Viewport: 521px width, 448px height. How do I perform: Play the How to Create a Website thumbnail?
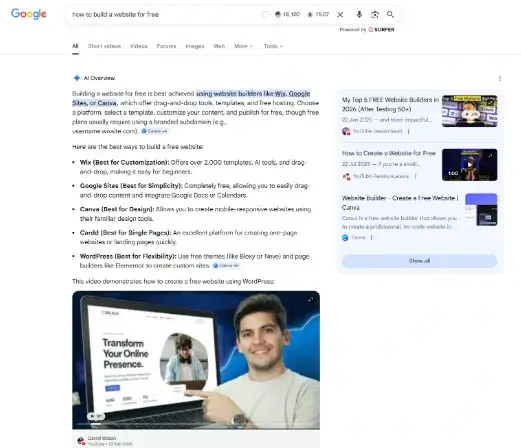tap(470, 165)
